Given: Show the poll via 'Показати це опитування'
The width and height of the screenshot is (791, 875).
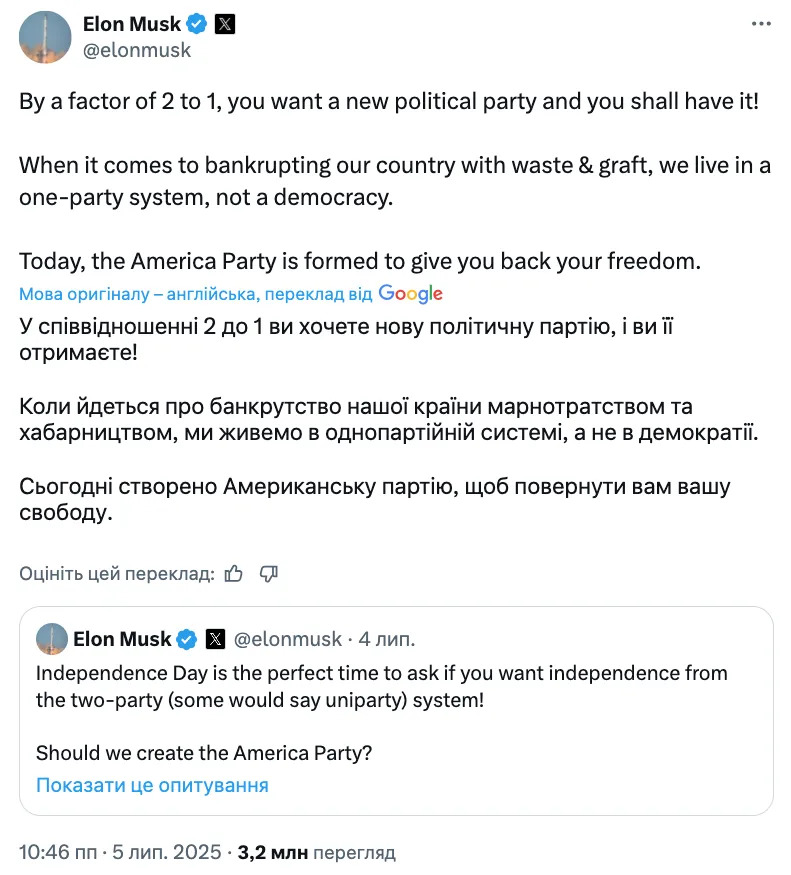Looking at the screenshot, I should (152, 785).
